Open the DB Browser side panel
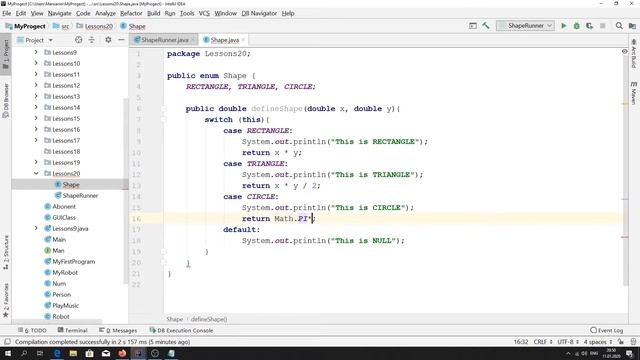The image size is (640, 360). (x=6, y=100)
